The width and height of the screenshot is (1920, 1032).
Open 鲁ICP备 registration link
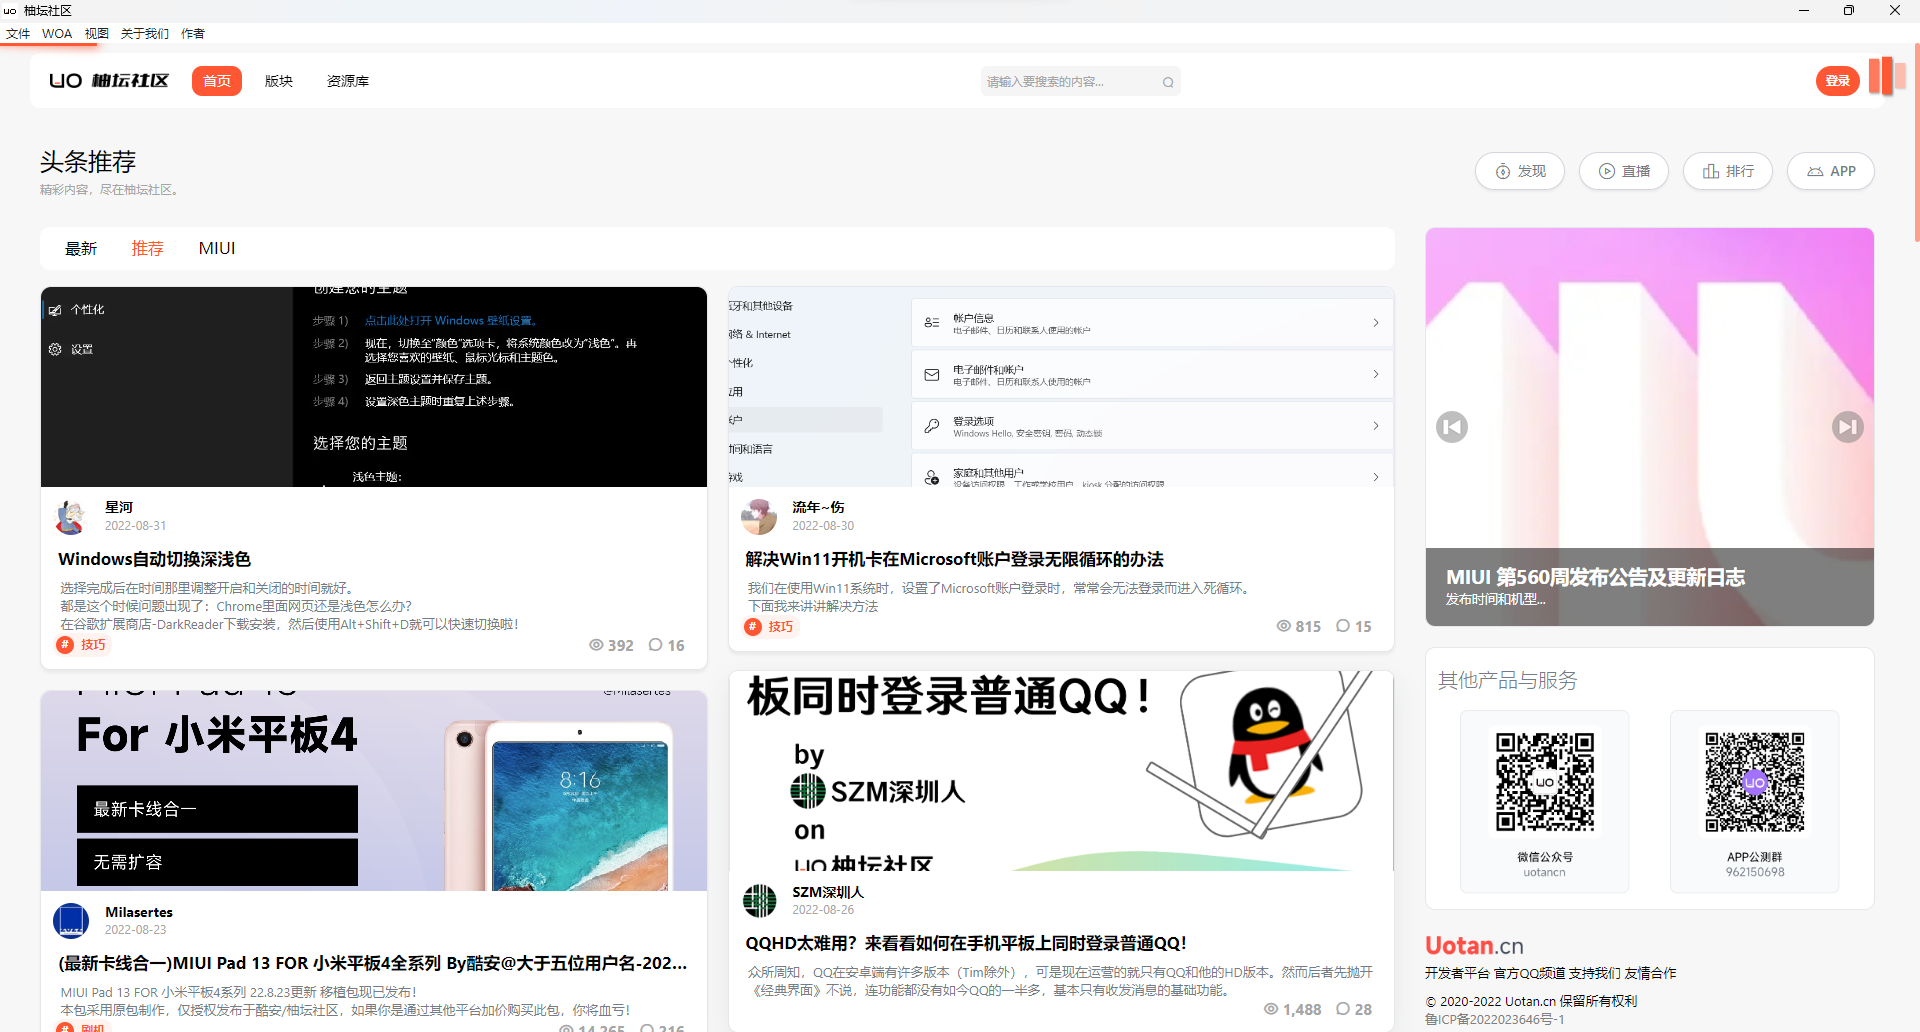coord(1495,1020)
